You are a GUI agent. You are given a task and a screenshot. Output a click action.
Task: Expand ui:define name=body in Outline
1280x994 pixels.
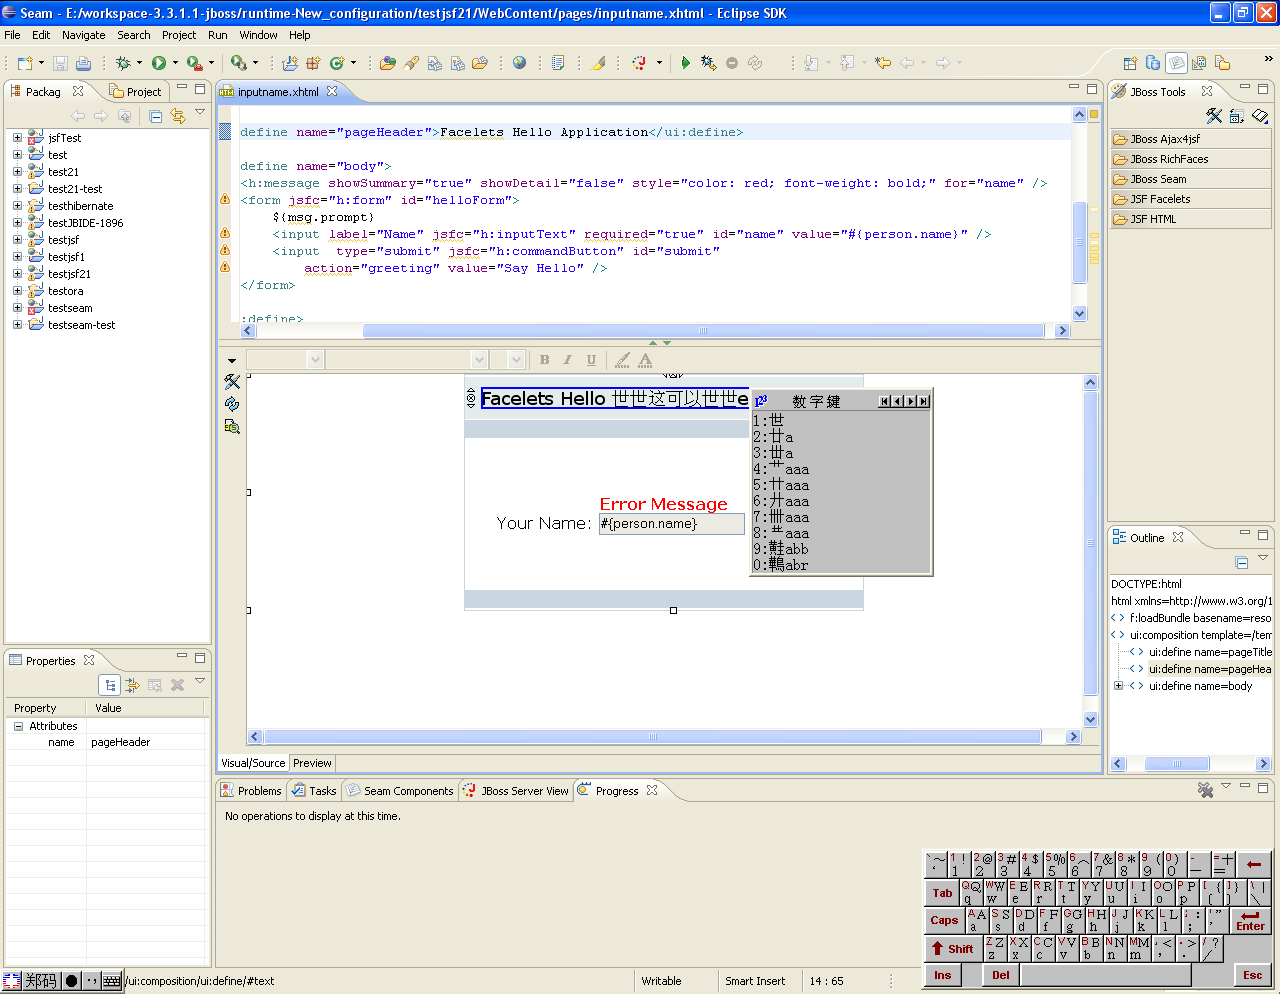tap(1118, 686)
